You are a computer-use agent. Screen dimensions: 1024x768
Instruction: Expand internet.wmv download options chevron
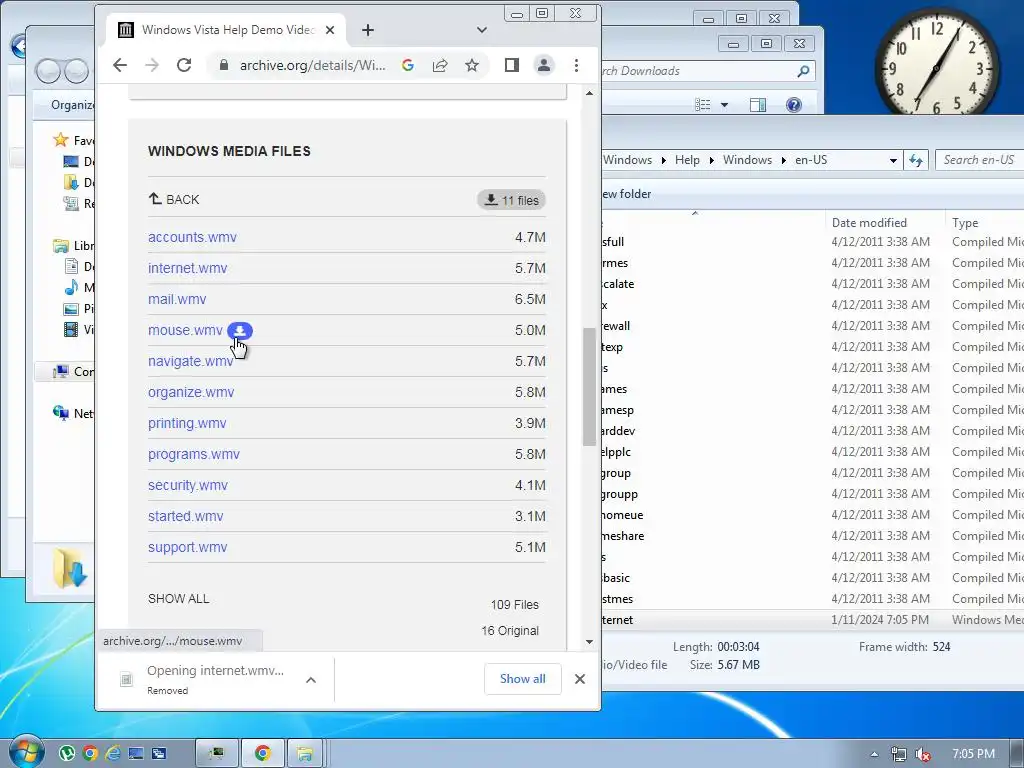click(311, 680)
